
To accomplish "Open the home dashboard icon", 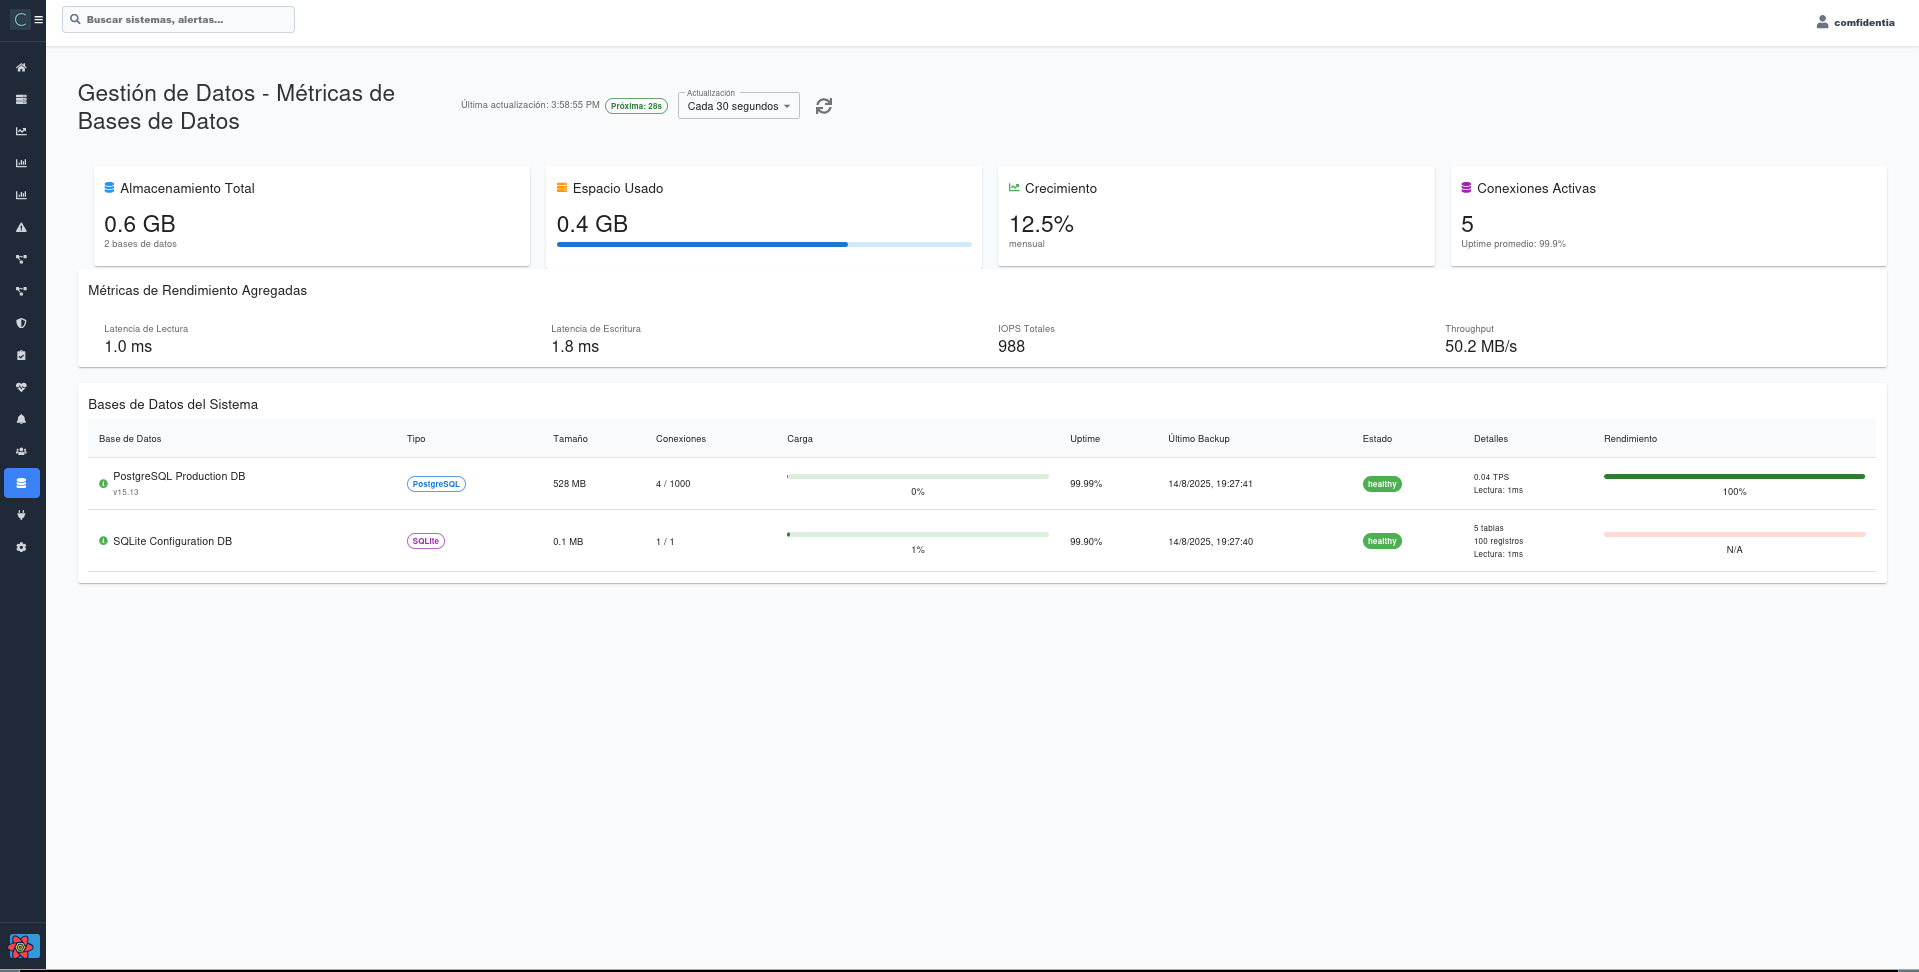I will point(22,67).
